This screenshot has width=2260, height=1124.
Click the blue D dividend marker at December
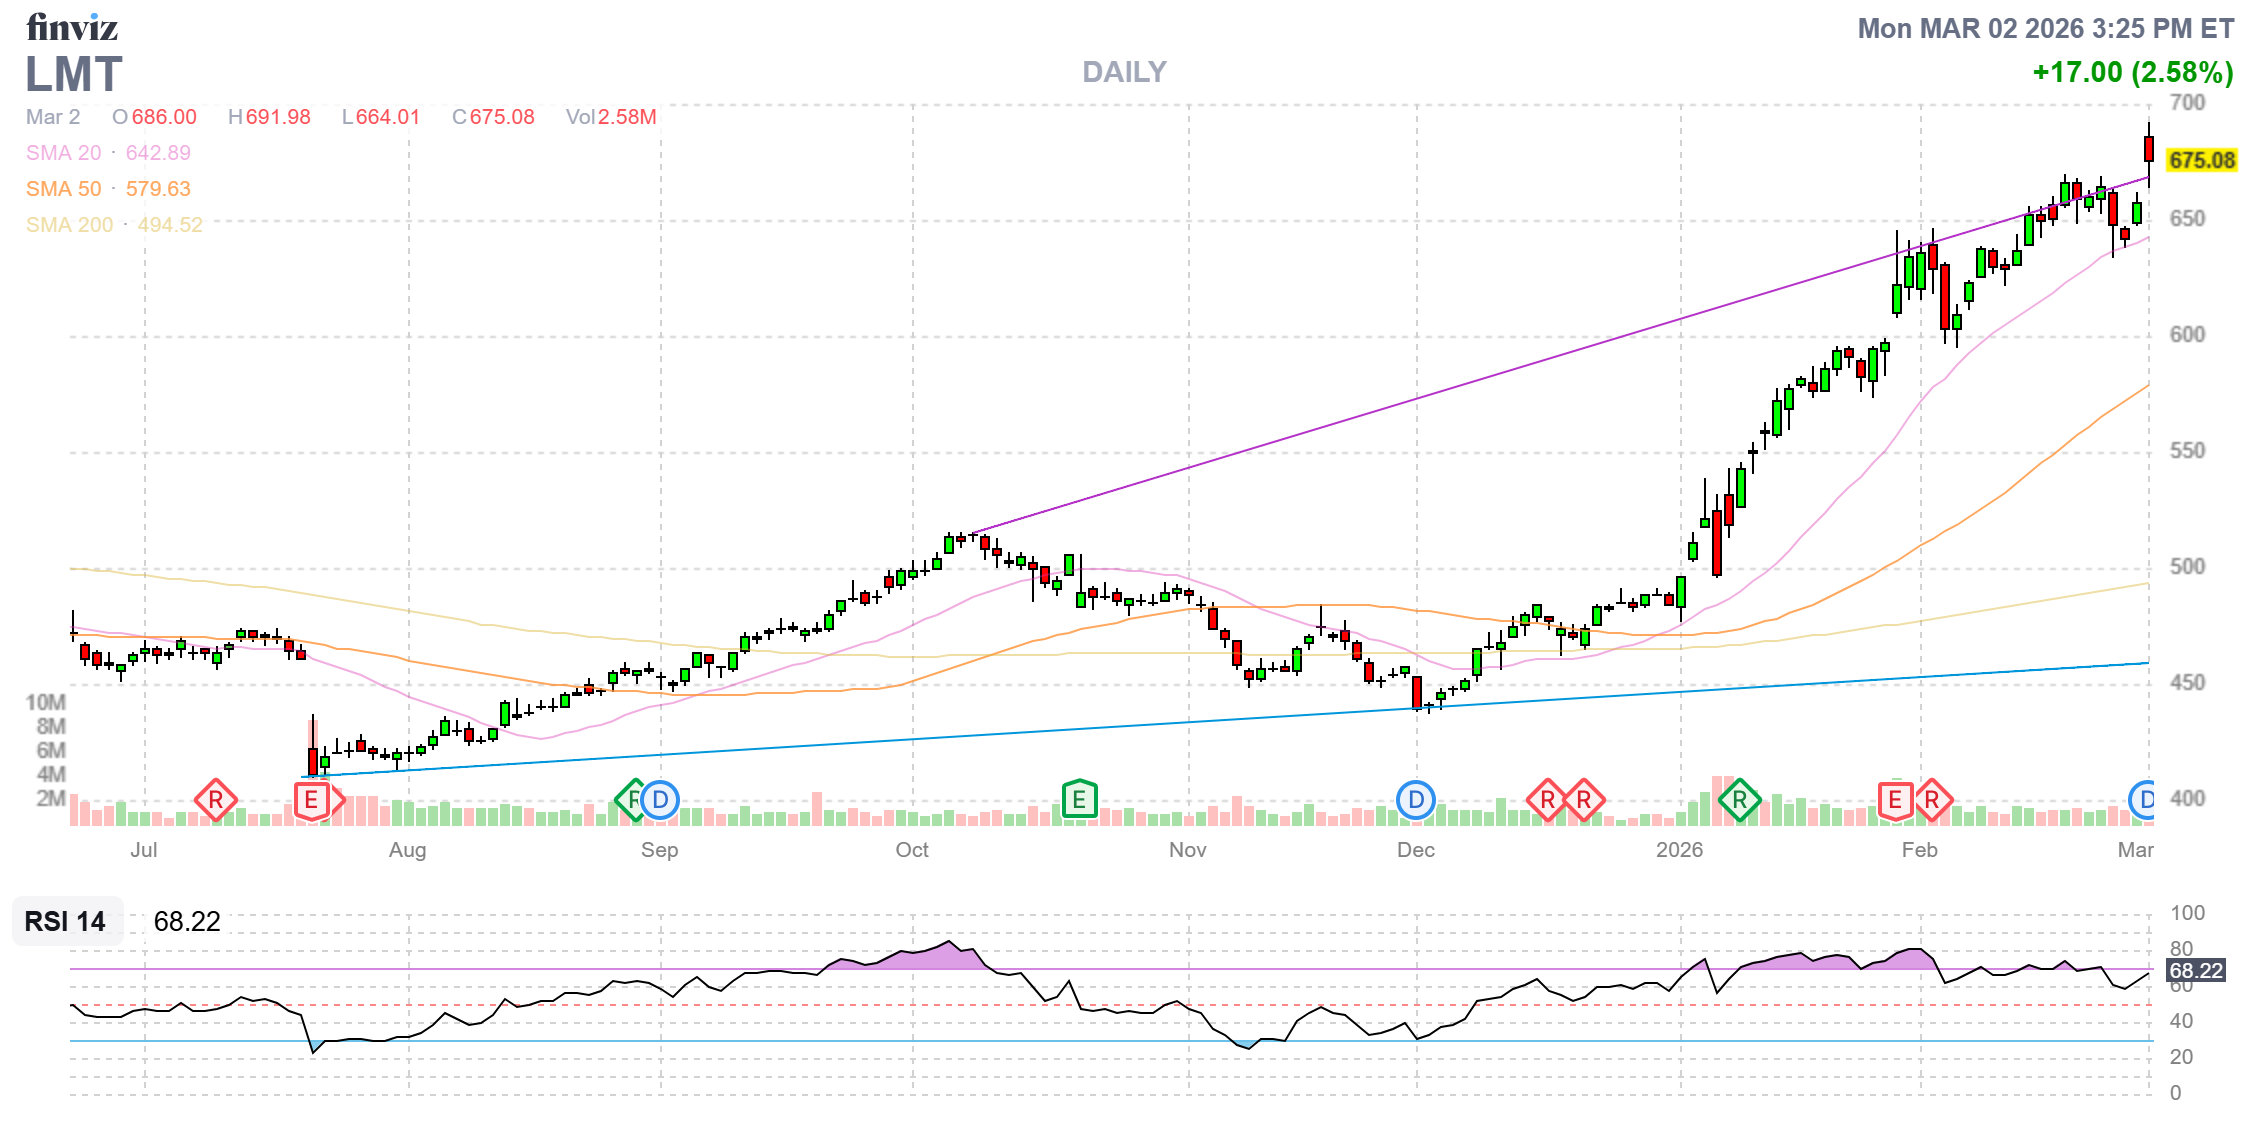pos(1416,800)
